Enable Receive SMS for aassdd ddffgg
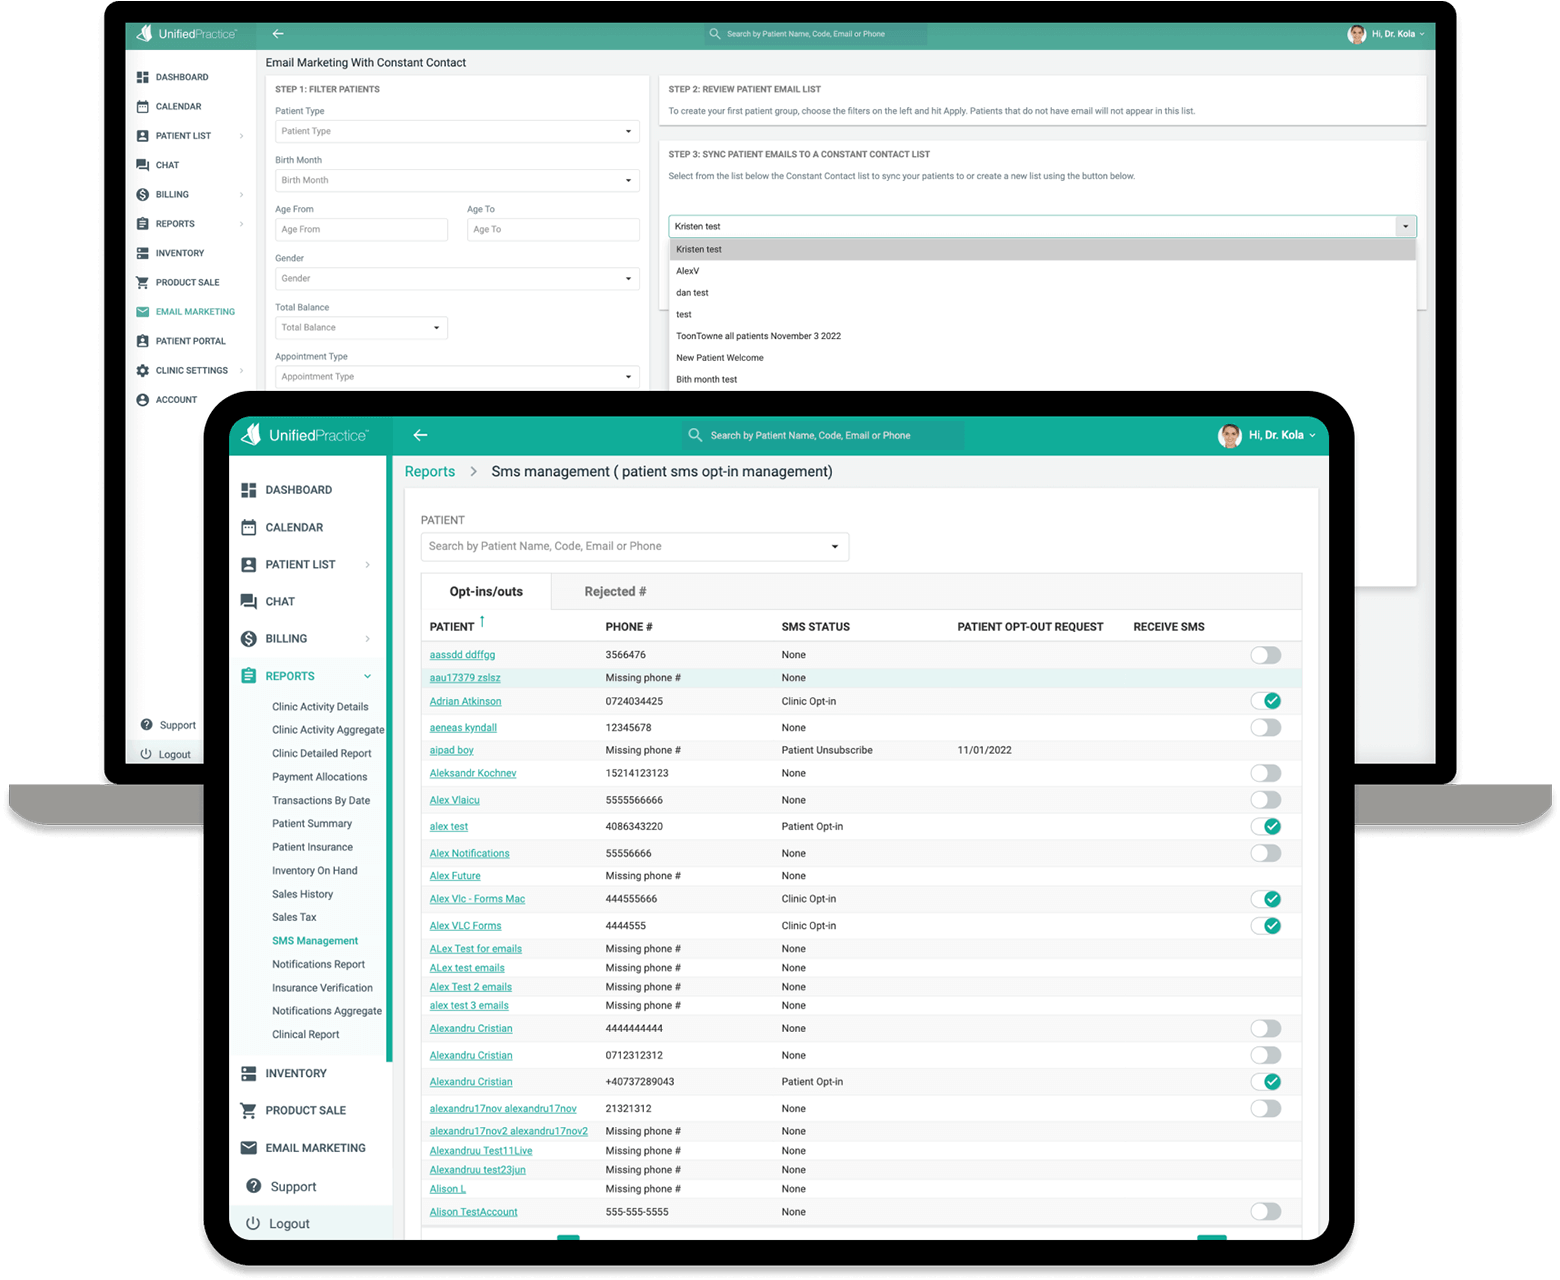The width and height of the screenshot is (1560, 1280). point(1266,655)
